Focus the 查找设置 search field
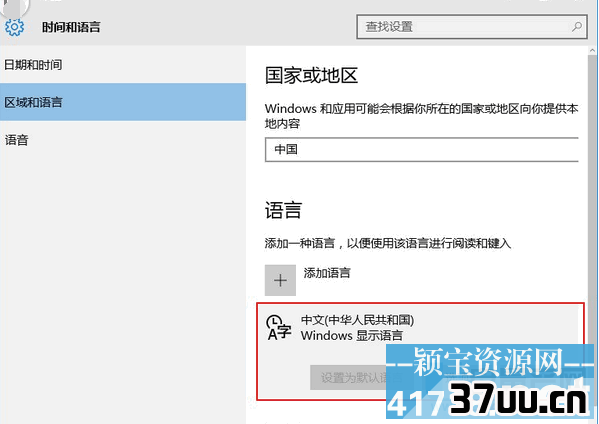The height and width of the screenshot is (424, 599). coord(472,27)
